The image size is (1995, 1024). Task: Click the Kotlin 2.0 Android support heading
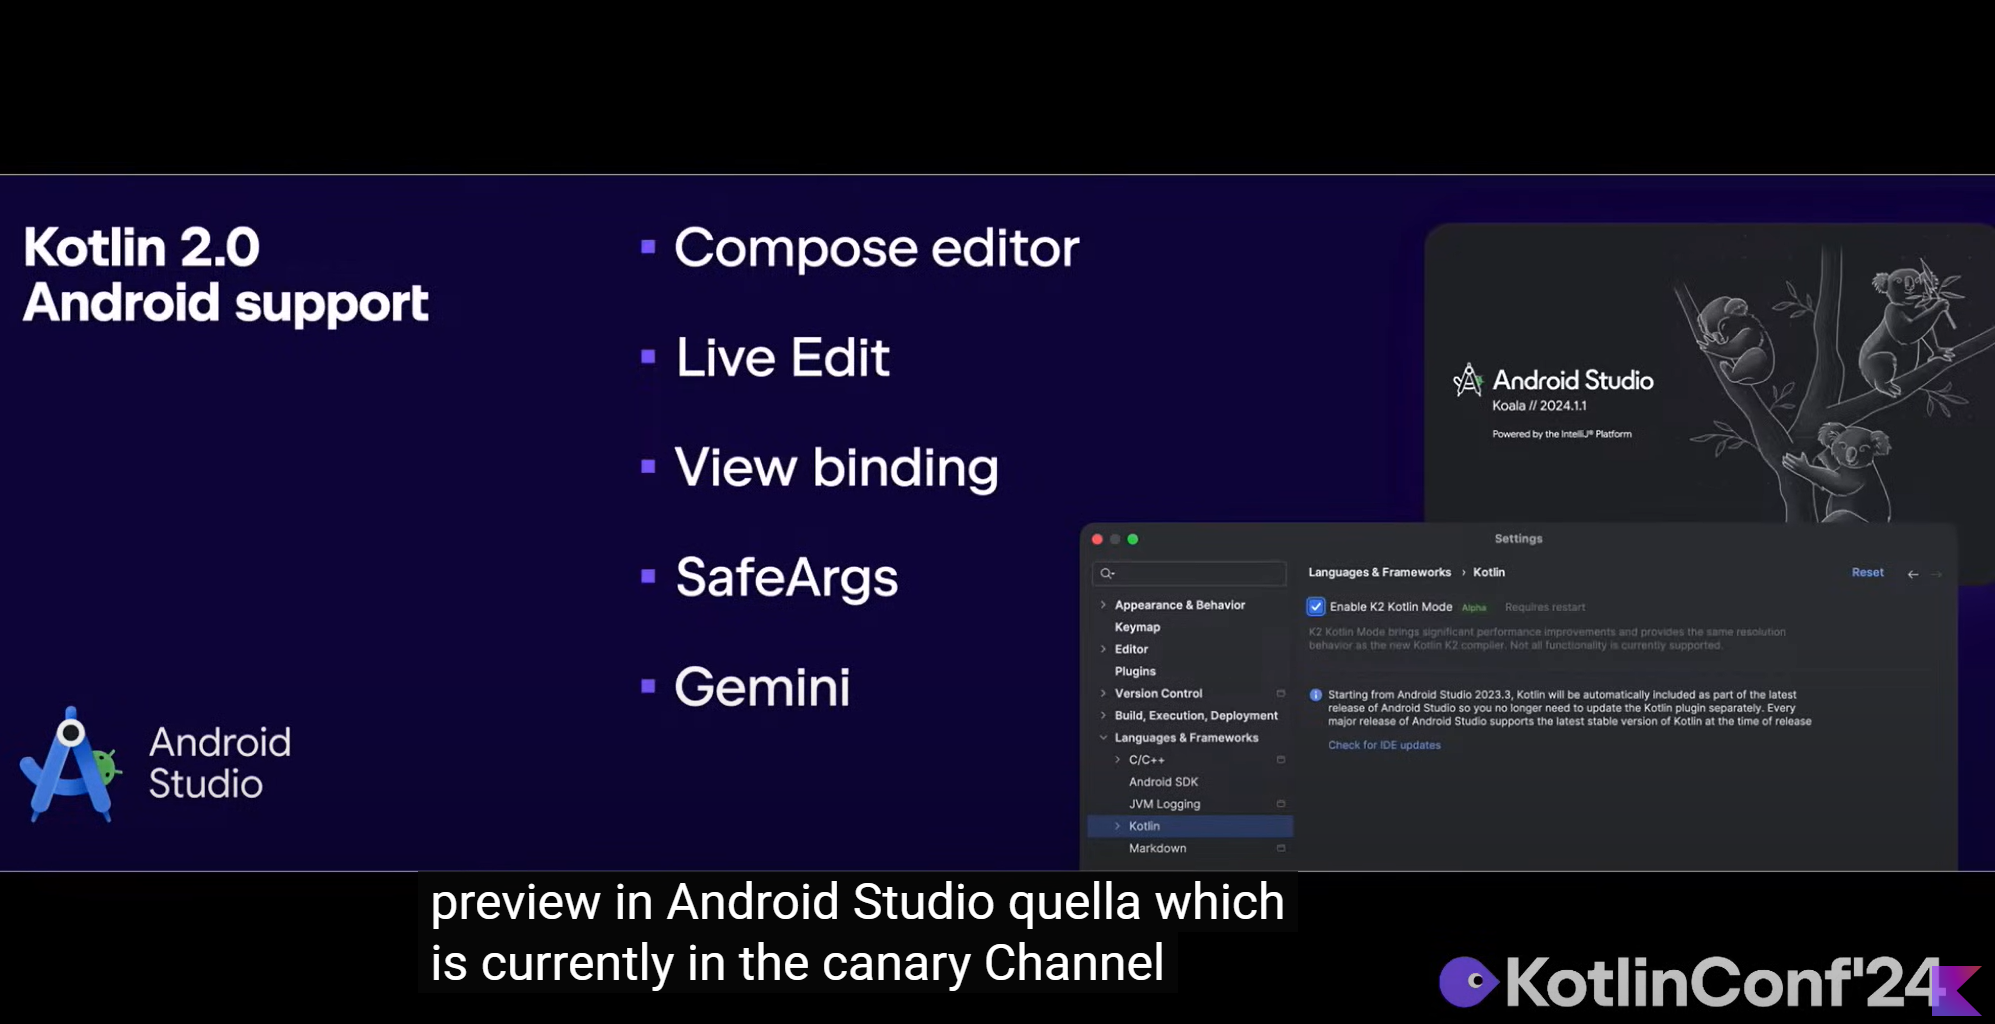click(x=226, y=275)
